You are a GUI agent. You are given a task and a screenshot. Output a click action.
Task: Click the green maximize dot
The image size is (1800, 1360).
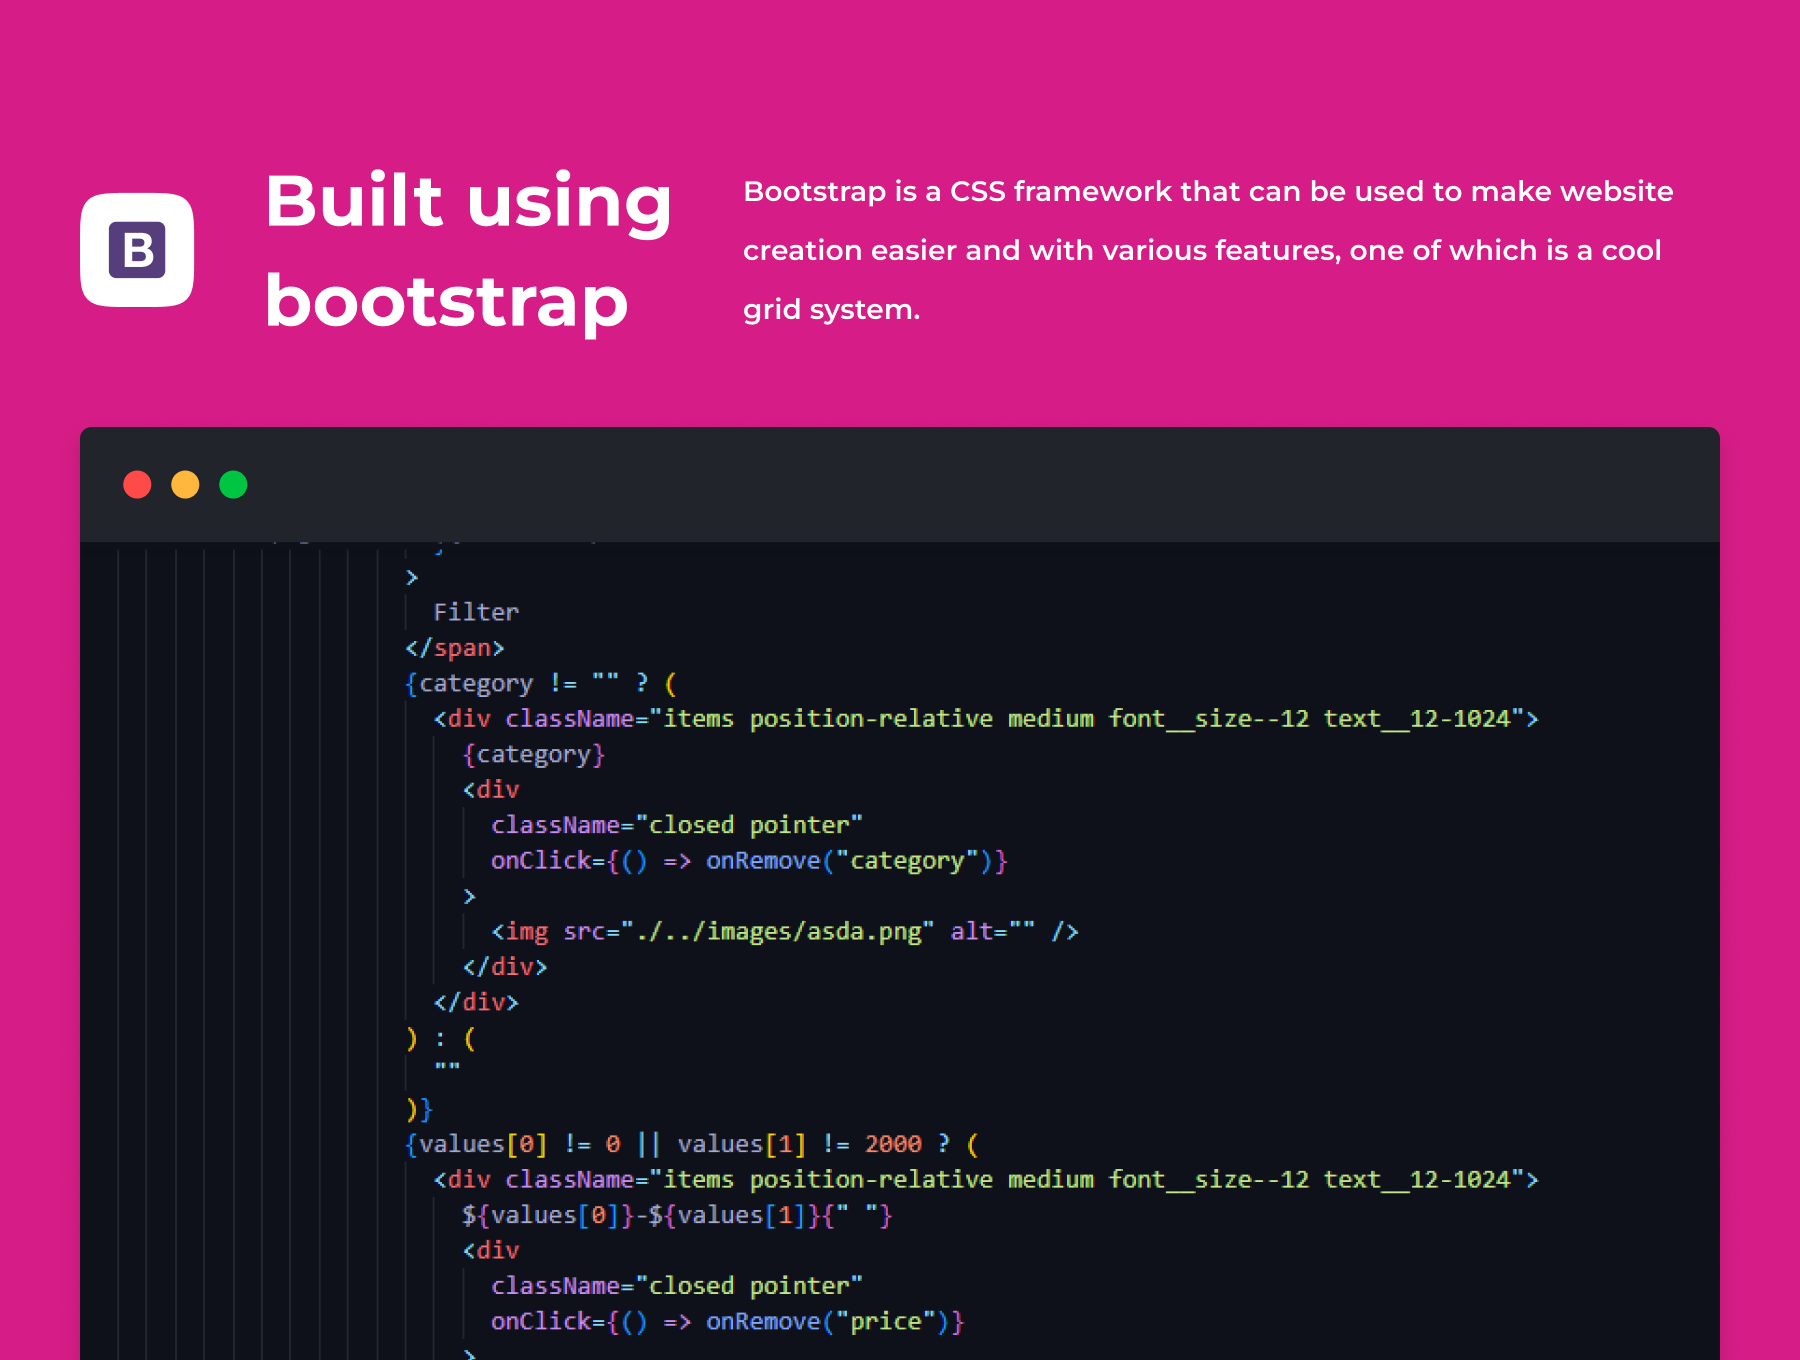(233, 485)
